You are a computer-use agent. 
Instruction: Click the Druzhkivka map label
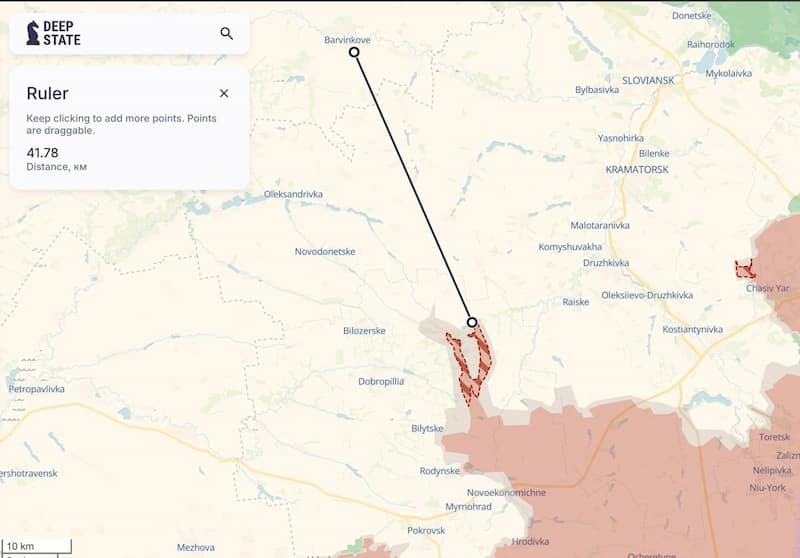click(606, 263)
